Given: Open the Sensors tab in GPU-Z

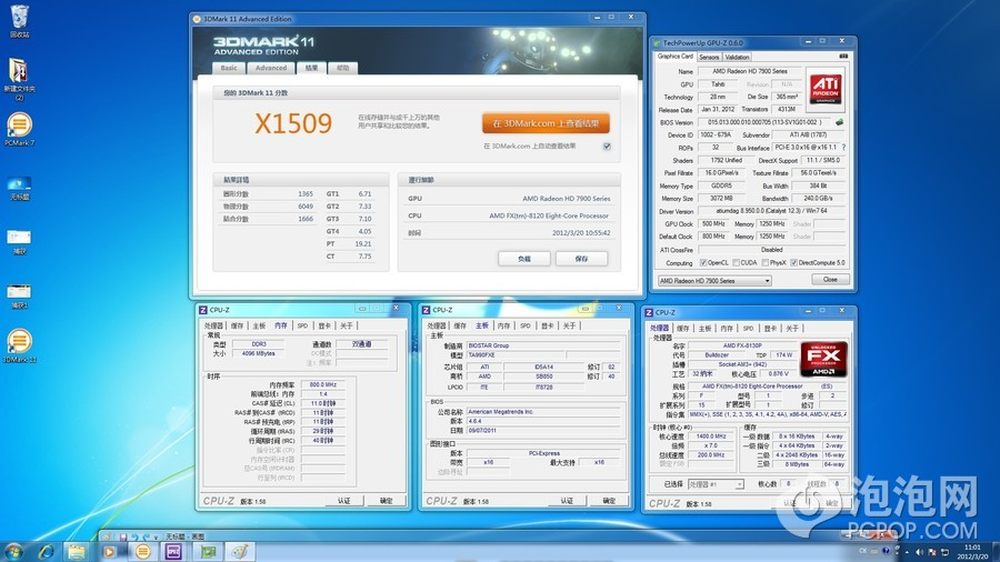Looking at the screenshot, I should pos(709,57).
